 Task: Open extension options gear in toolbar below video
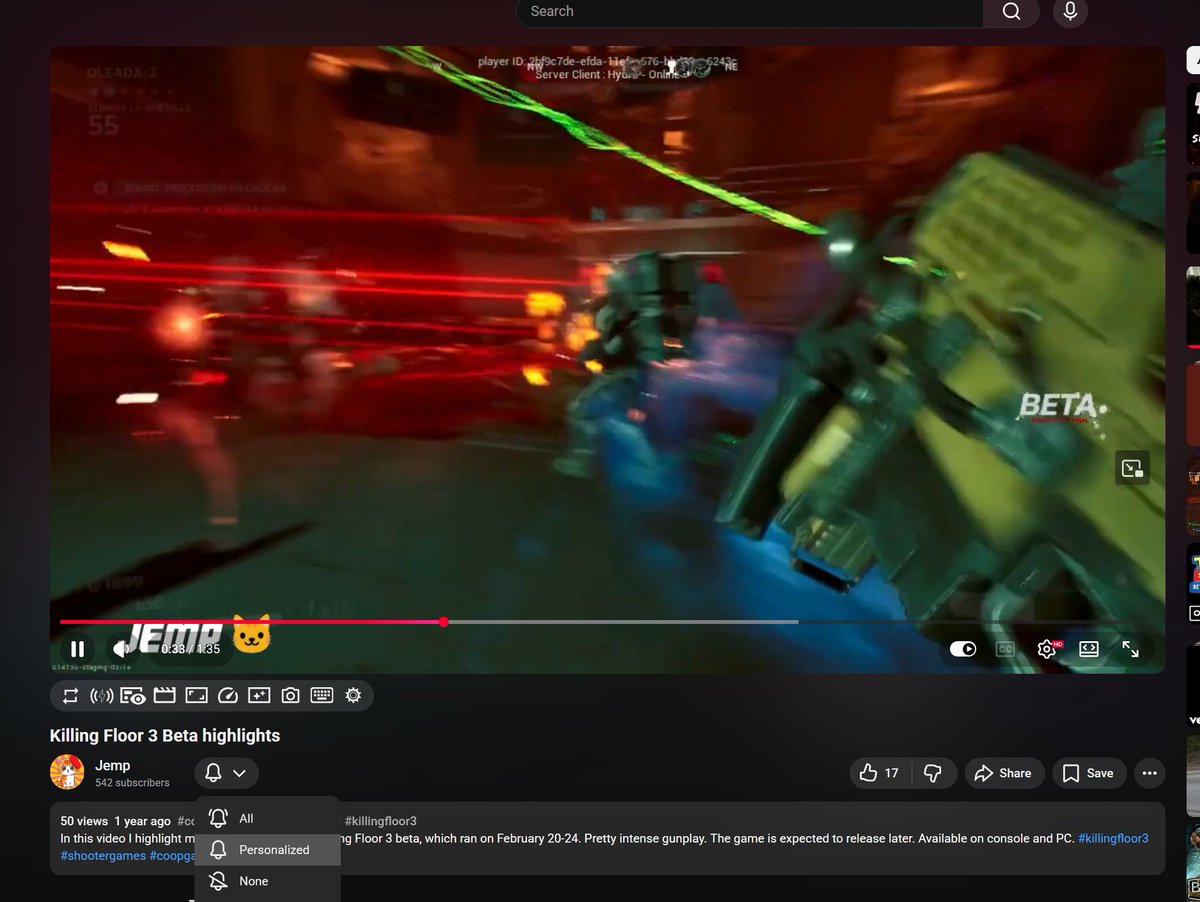[353, 696]
